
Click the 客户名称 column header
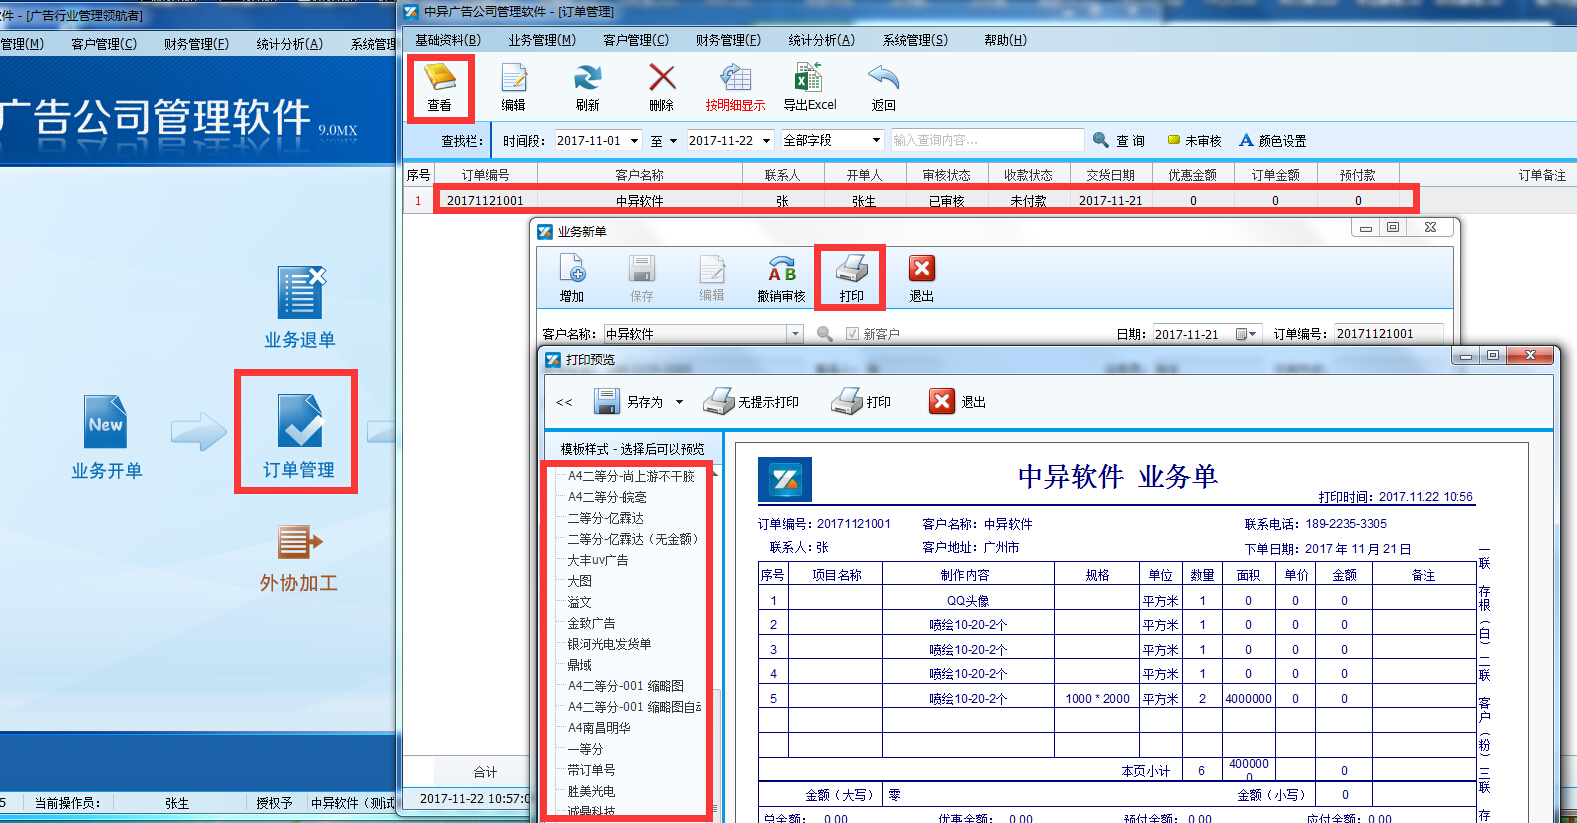pos(639,175)
